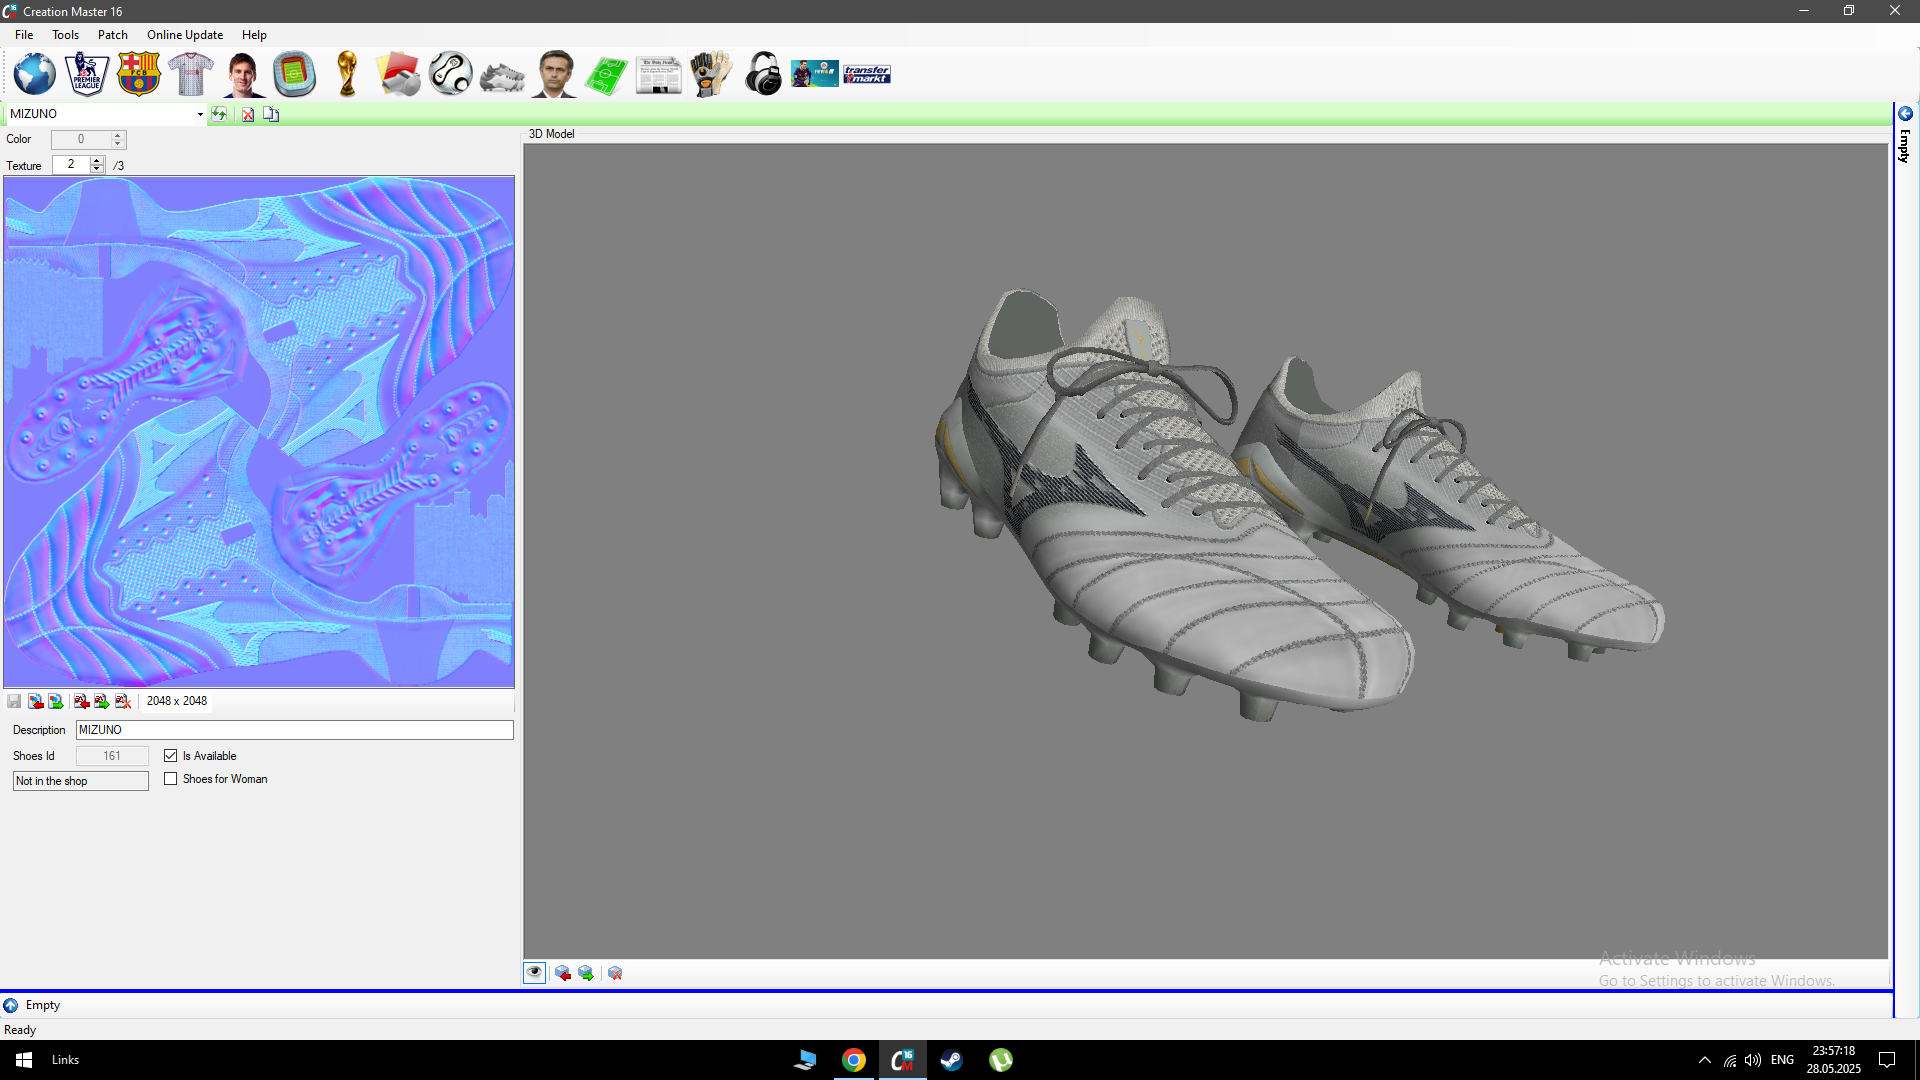Viewport: 1920px width, 1080px height.
Task: Click the copy shoe pages icon
Action: 271,114
